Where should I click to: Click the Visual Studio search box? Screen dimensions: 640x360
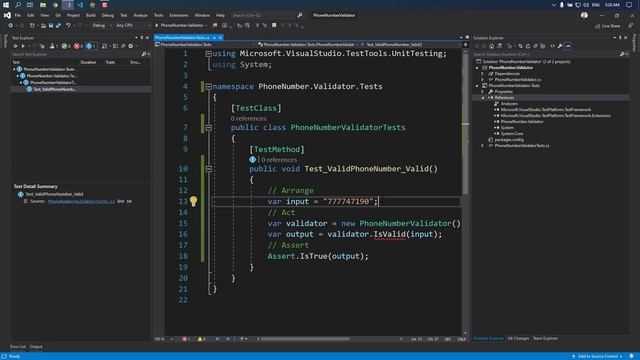[x=267, y=15]
